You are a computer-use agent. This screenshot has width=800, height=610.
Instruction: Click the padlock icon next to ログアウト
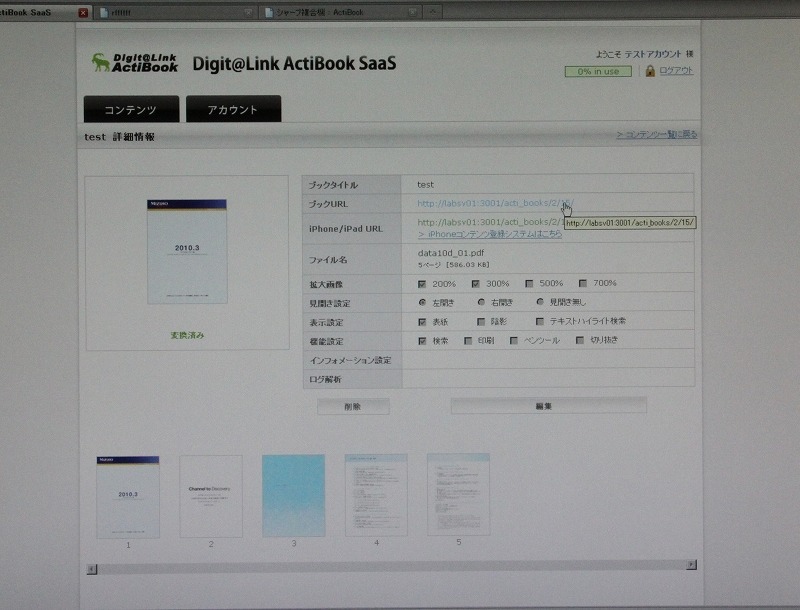(x=649, y=71)
